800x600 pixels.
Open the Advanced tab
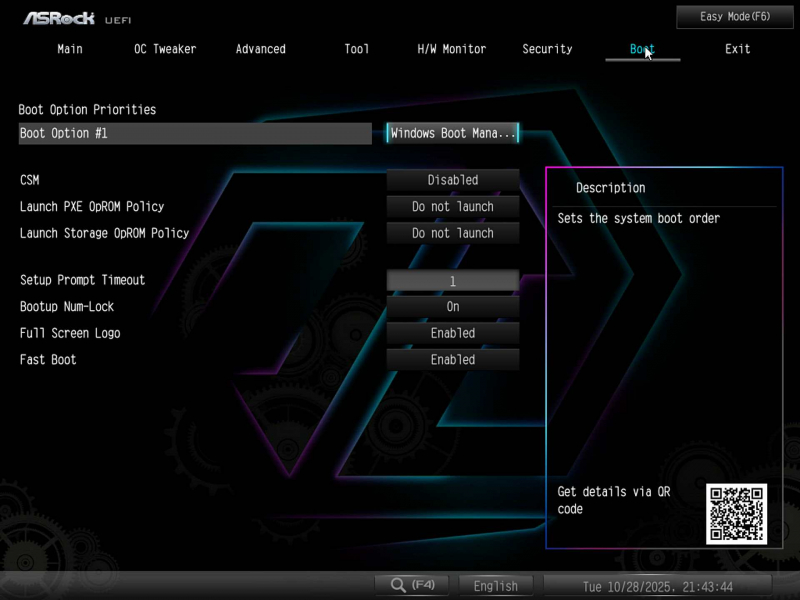260,49
